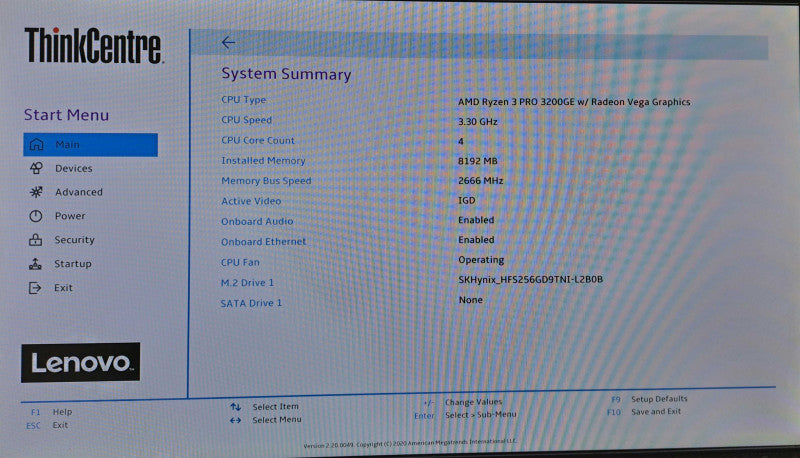This screenshot has height=458, width=800.
Task: Open the Advanced menu label
Action: pyautogui.click(x=79, y=192)
